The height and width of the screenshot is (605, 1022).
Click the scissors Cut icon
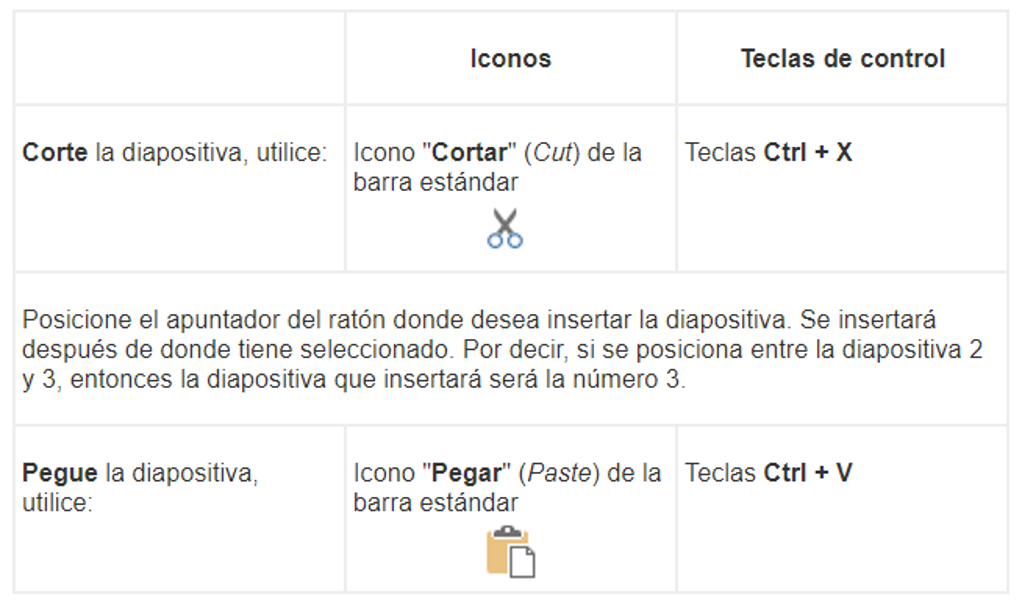tap(505, 228)
